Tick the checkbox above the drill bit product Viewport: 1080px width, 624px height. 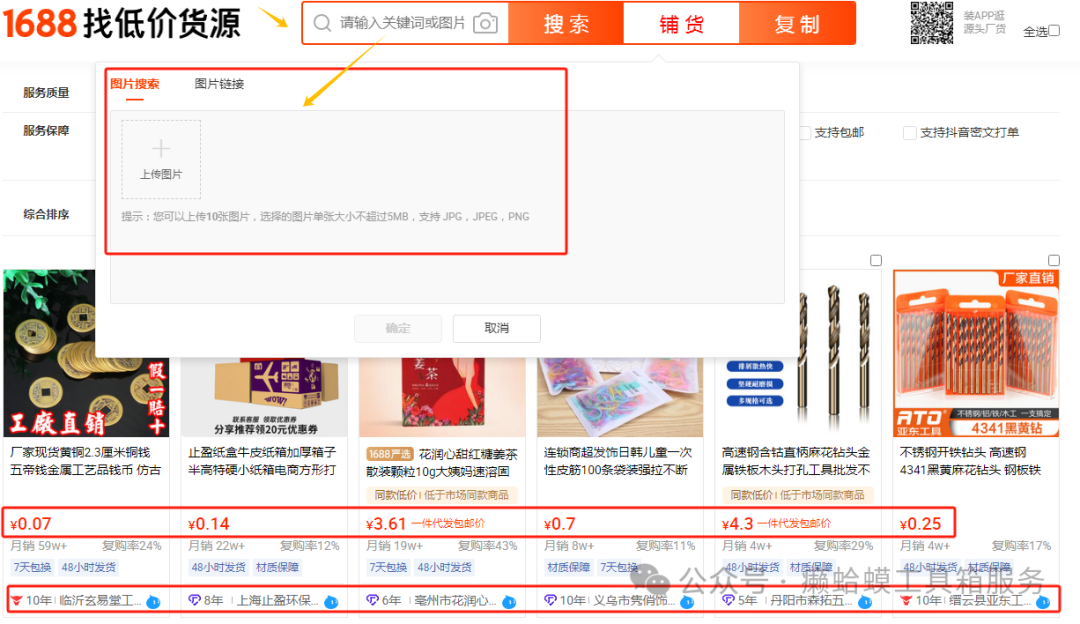click(875, 260)
